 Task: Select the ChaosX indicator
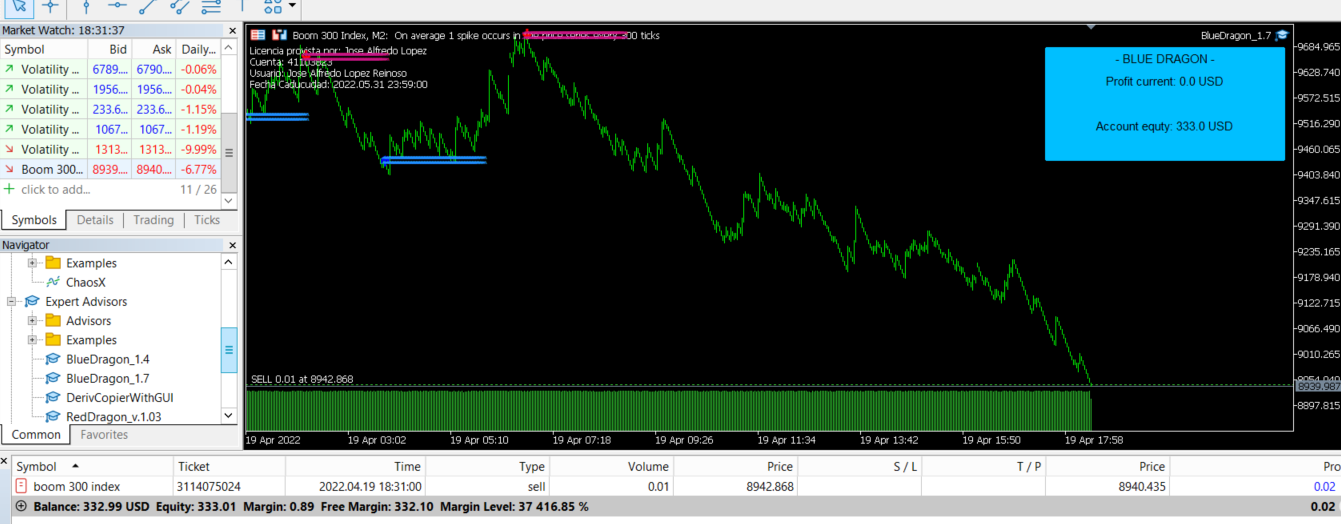coord(85,282)
